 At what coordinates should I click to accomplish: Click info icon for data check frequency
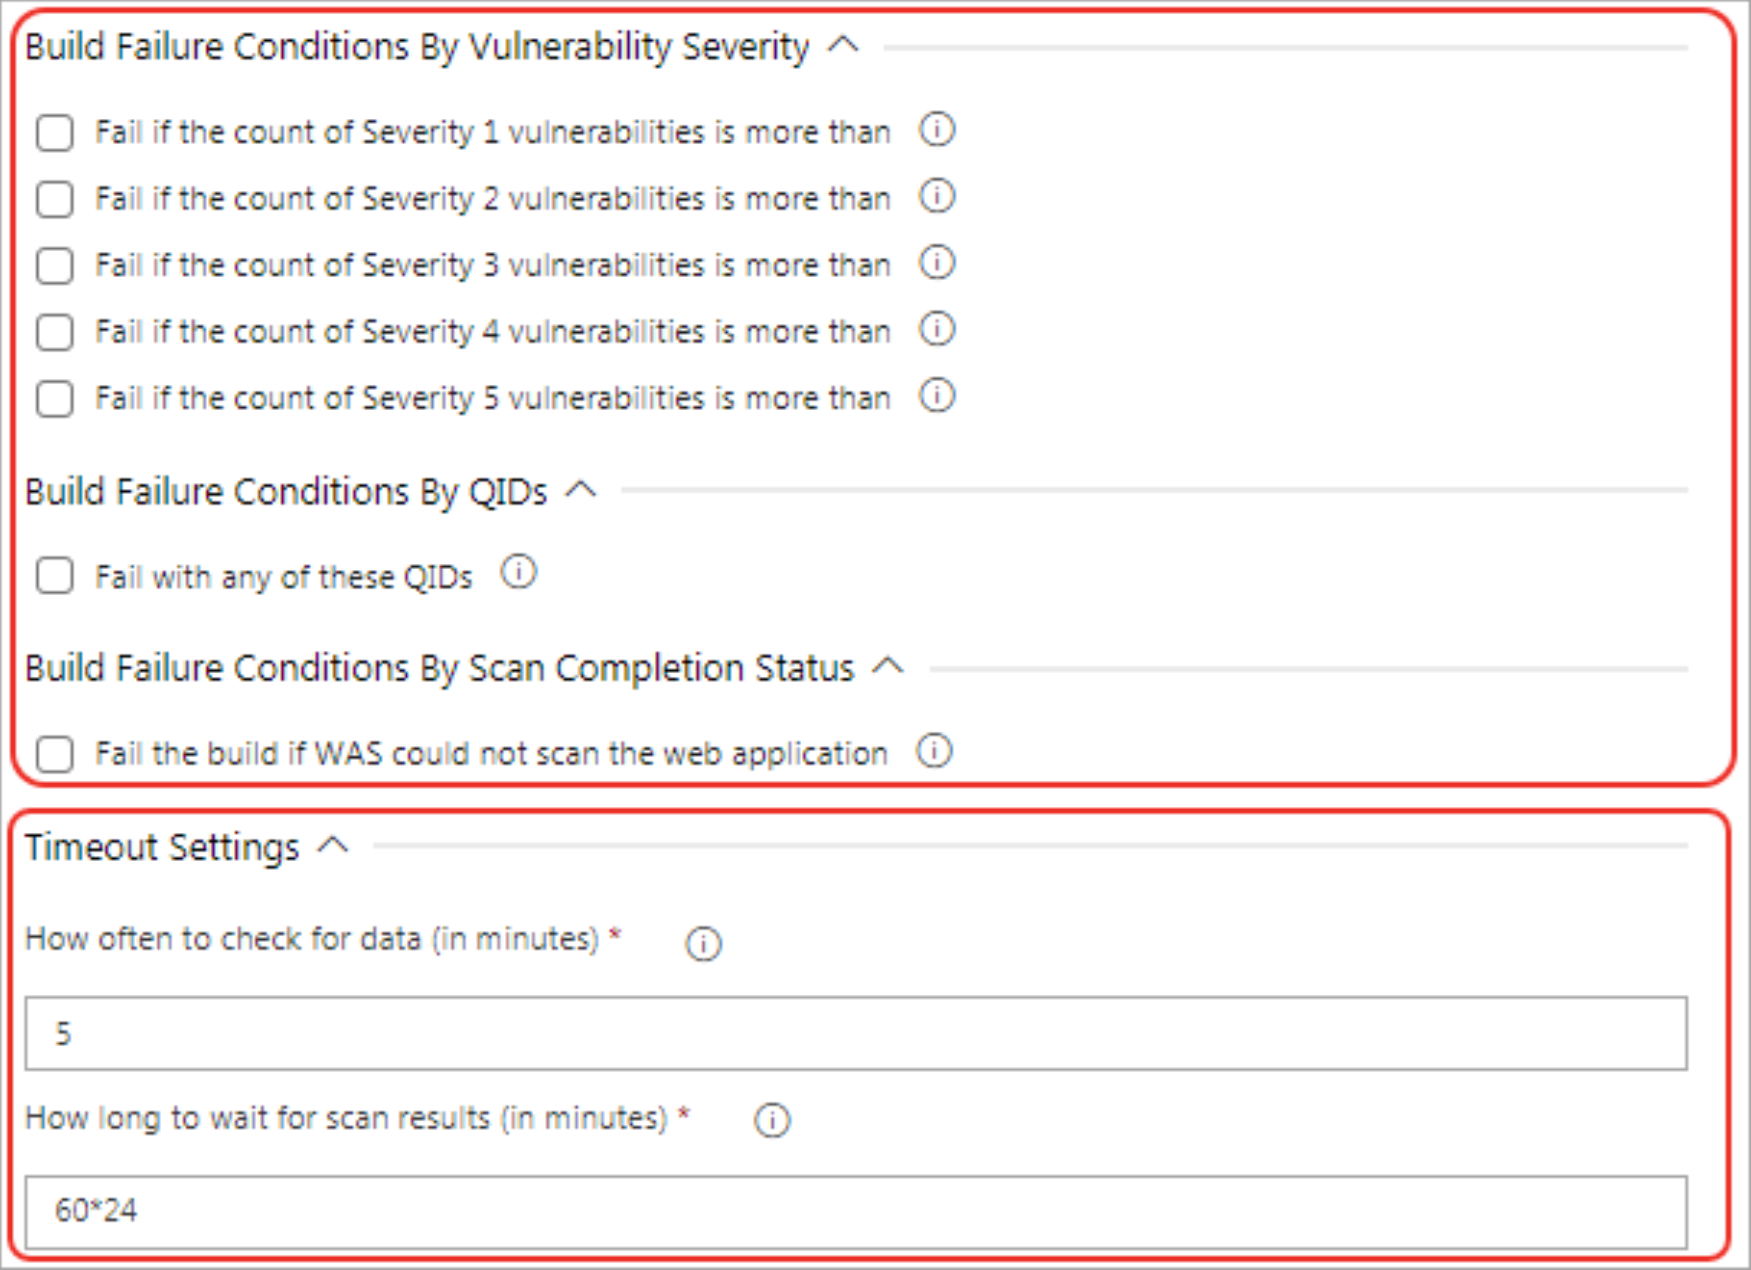[x=703, y=943]
